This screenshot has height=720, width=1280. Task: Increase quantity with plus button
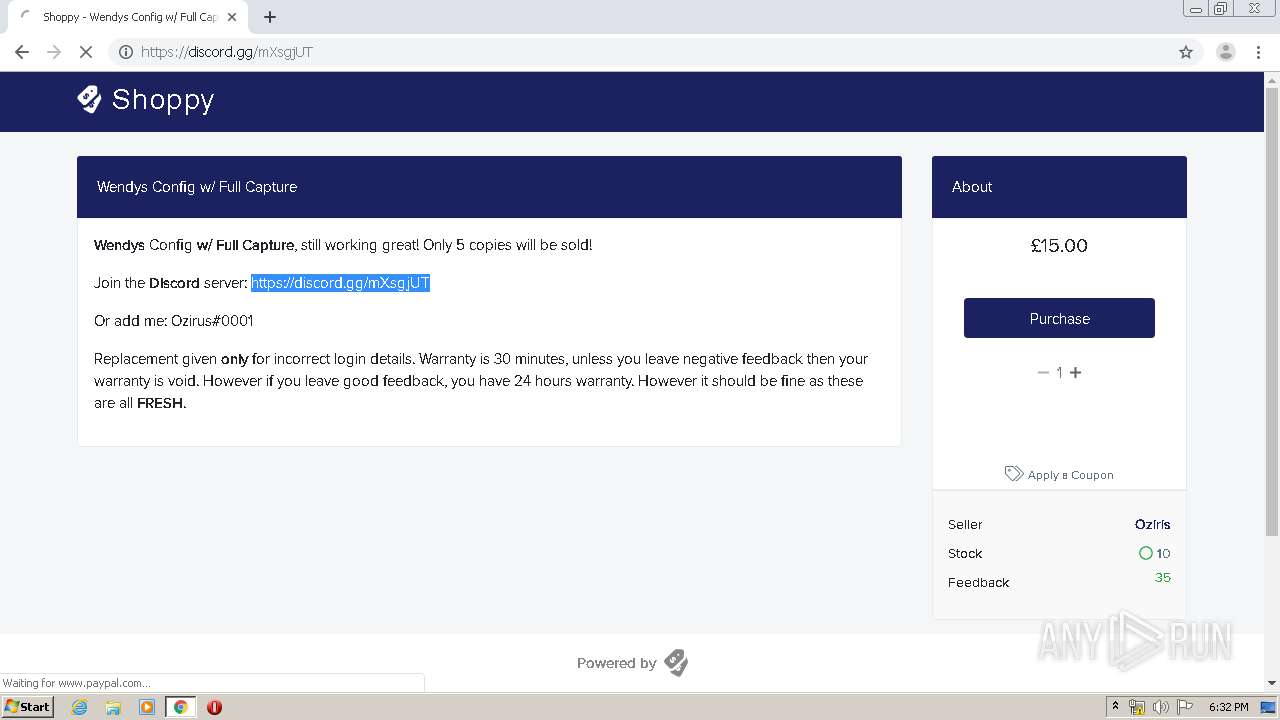pyautogui.click(x=1076, y=372)
